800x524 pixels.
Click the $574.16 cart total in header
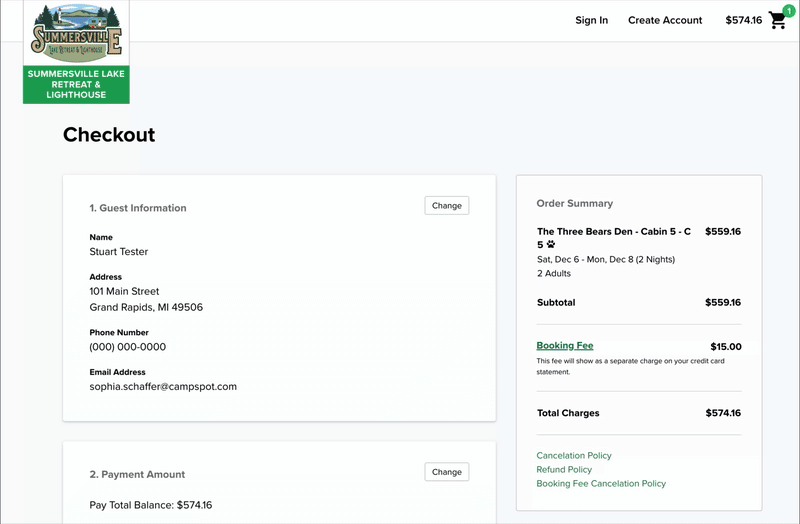[x=743, y=20]
